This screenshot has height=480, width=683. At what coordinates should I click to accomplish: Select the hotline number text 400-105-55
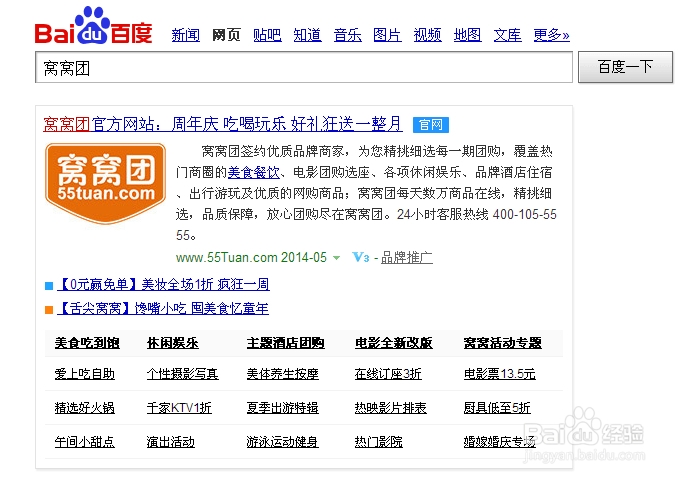(524, 214)
